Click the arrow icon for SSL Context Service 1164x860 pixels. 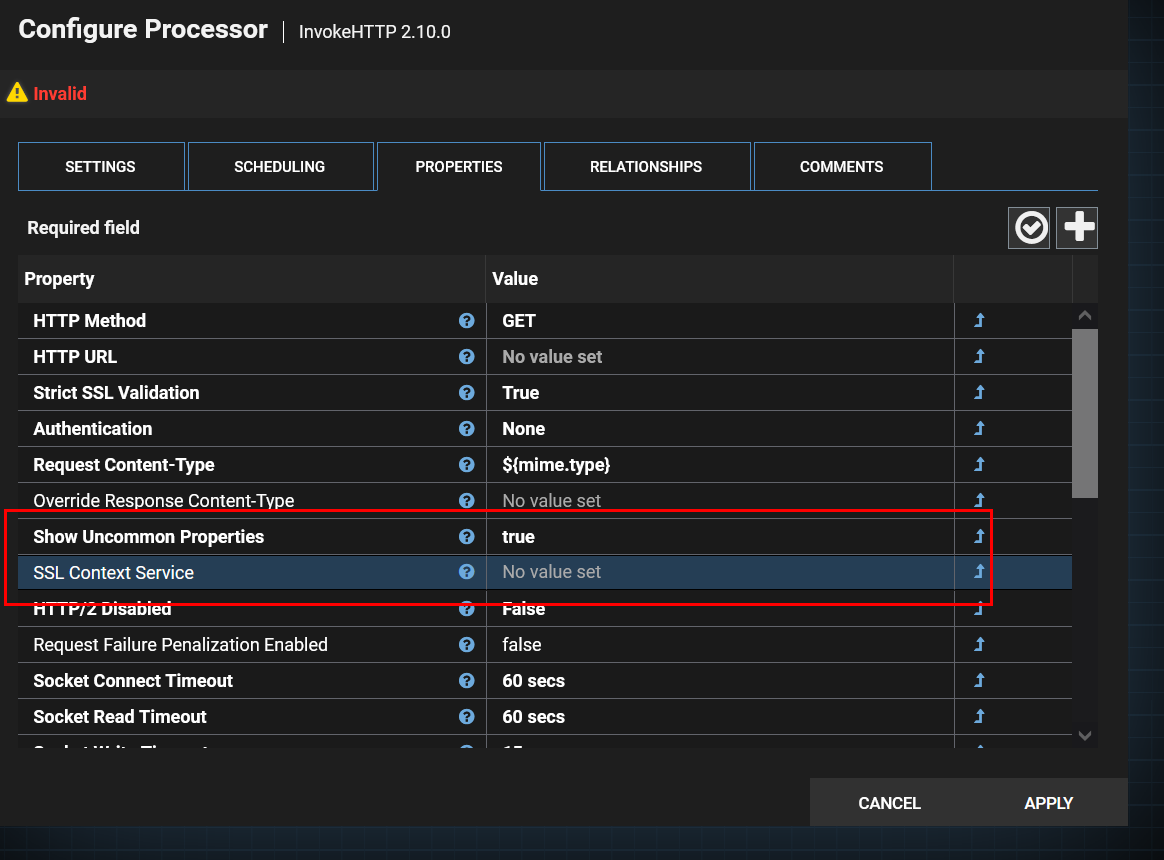coord(979,571)
